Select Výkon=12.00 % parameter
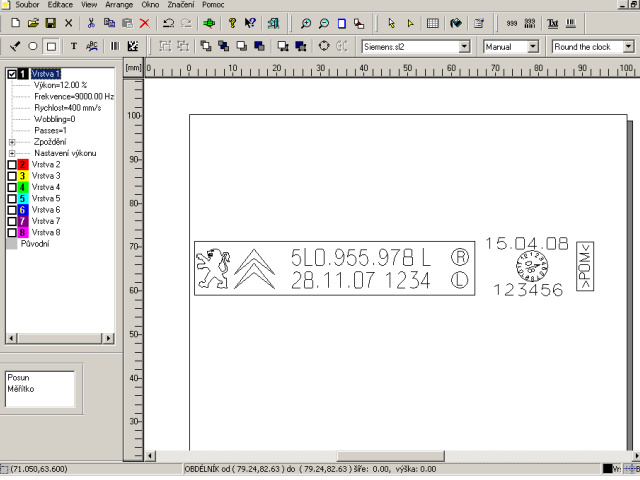This screenshot has width=640, height=480. (x=60, y=85)
